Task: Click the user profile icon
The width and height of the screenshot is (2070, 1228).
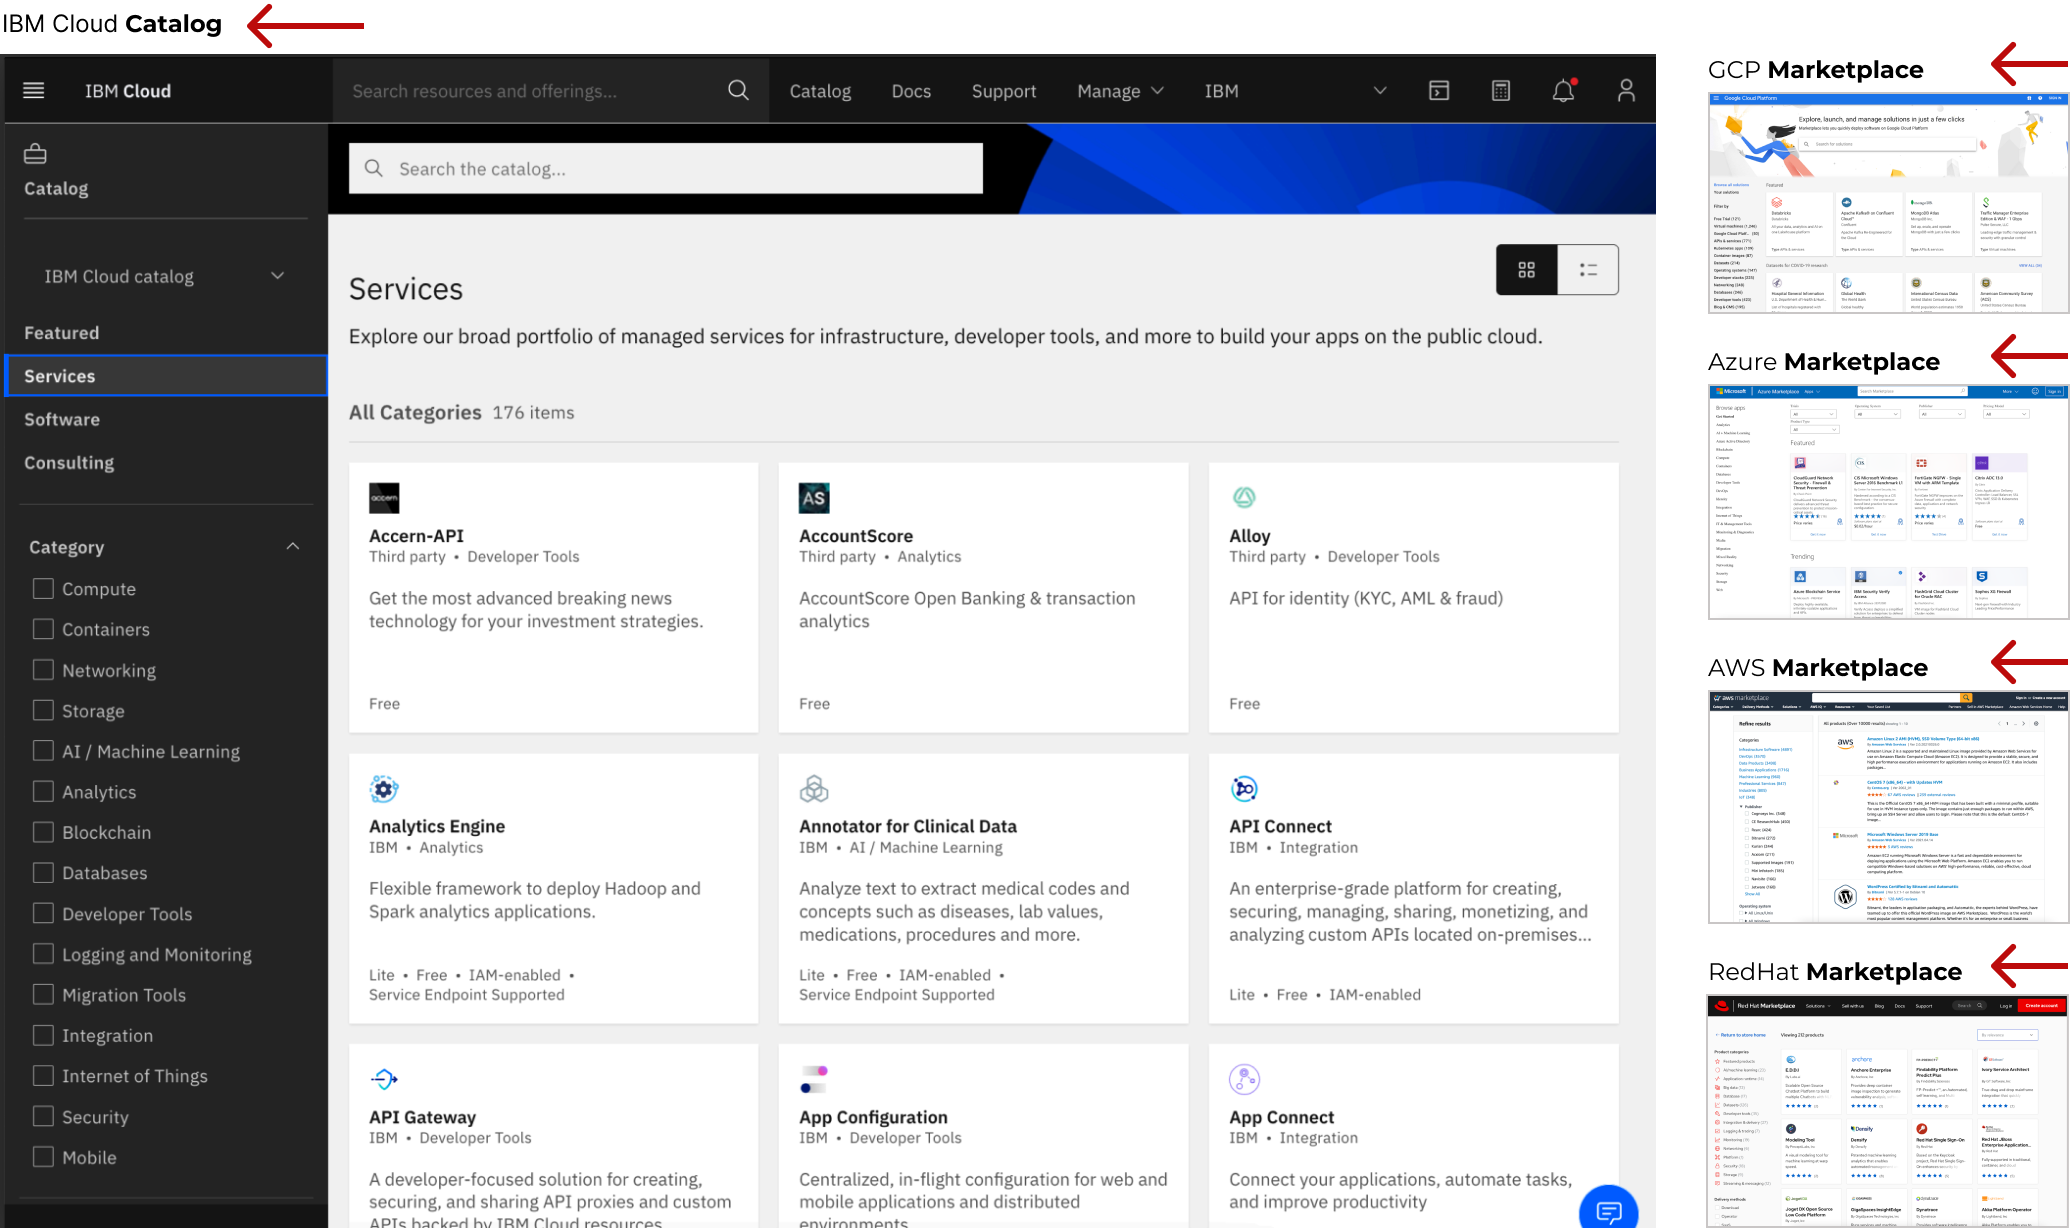Action: click(x=1626, y=89)
